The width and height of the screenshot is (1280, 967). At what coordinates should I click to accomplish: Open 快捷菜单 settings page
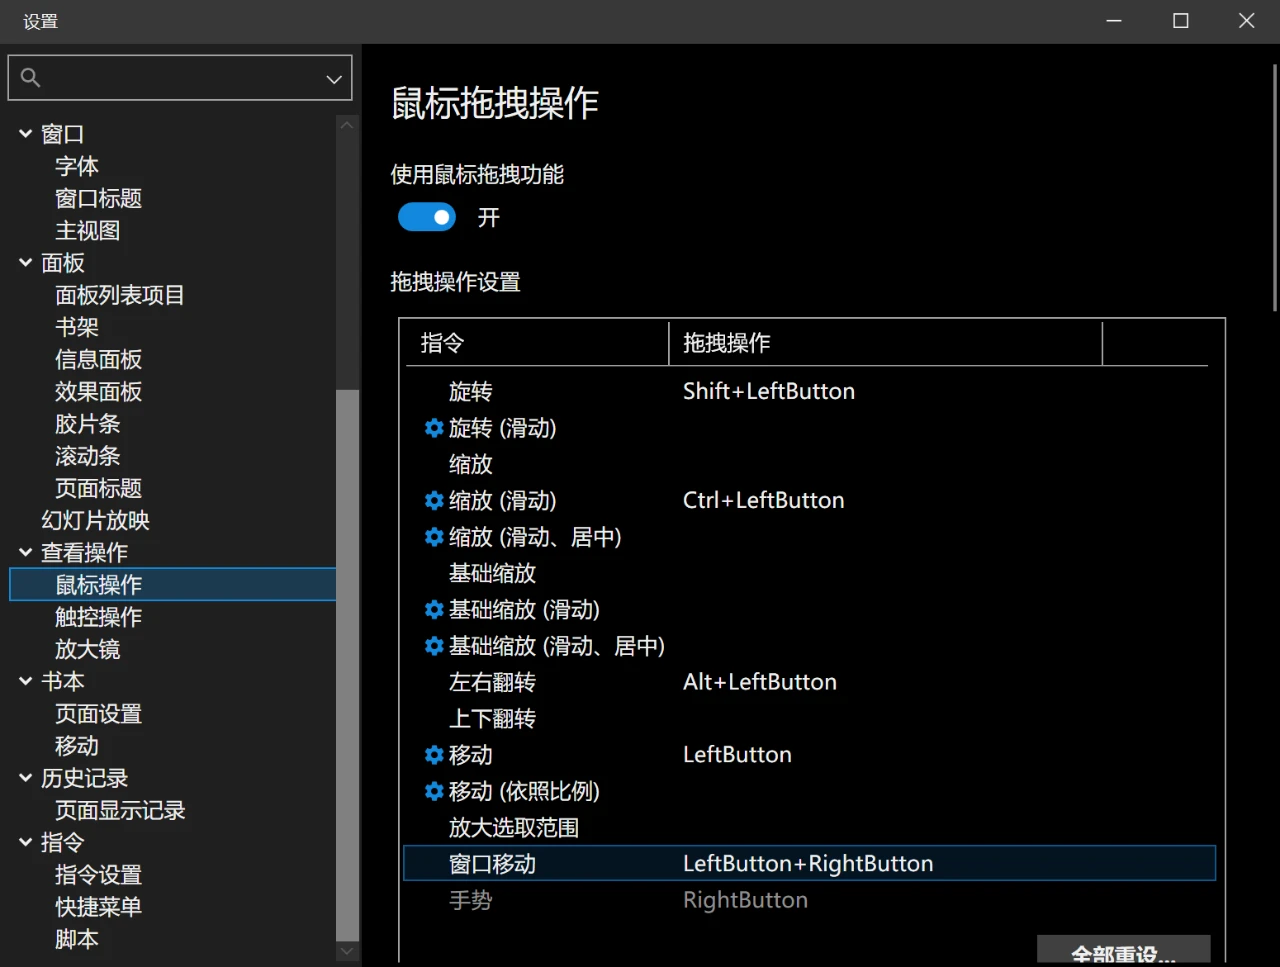click(x=98, y=907)
